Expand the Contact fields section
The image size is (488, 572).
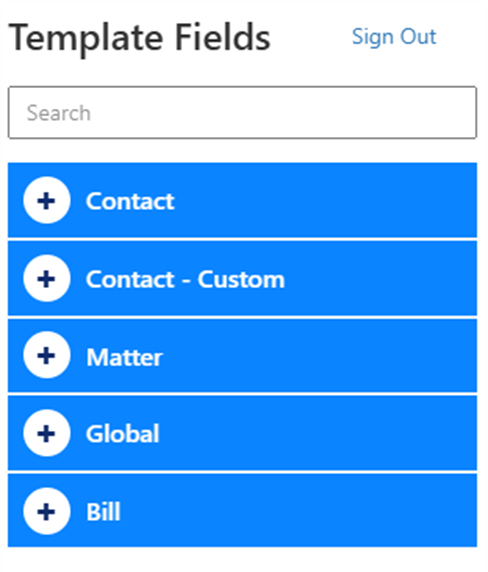(242, 200)
